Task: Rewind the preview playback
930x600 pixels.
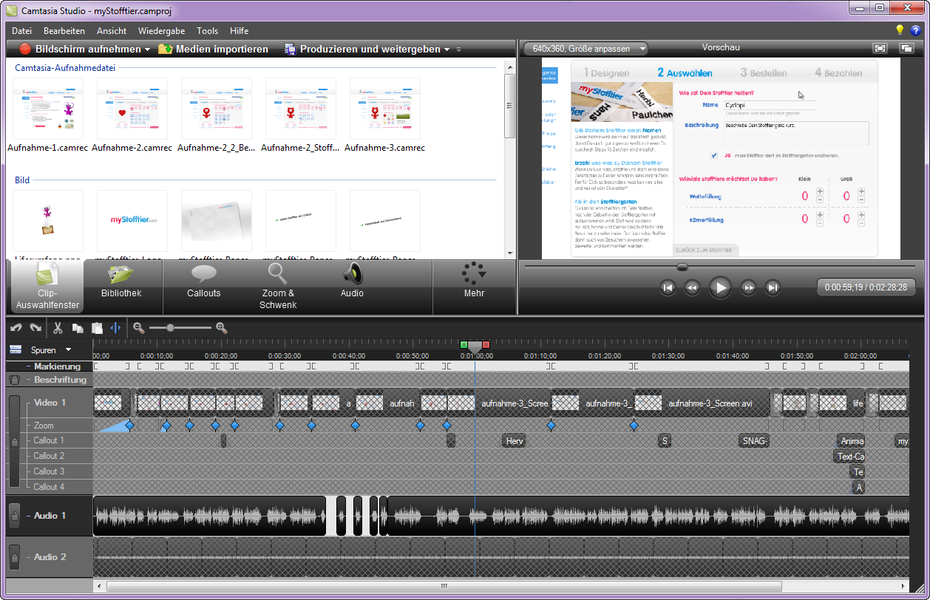Action: [x=692, y=288]
